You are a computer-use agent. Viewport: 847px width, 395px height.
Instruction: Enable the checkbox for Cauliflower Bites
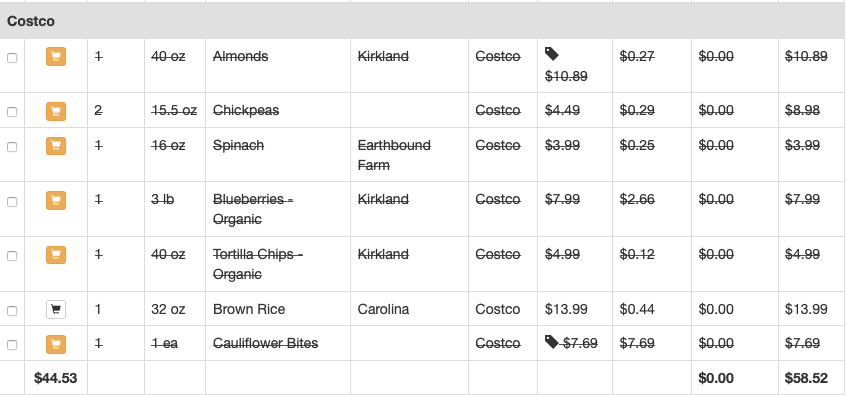click(12, 345)
